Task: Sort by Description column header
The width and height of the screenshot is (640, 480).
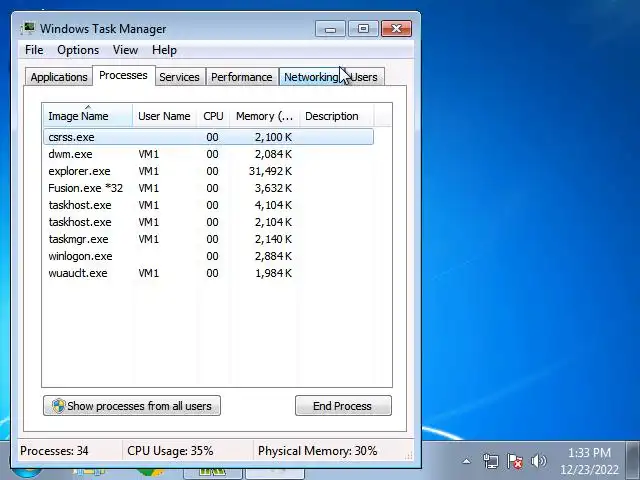Action: point(336,116)
